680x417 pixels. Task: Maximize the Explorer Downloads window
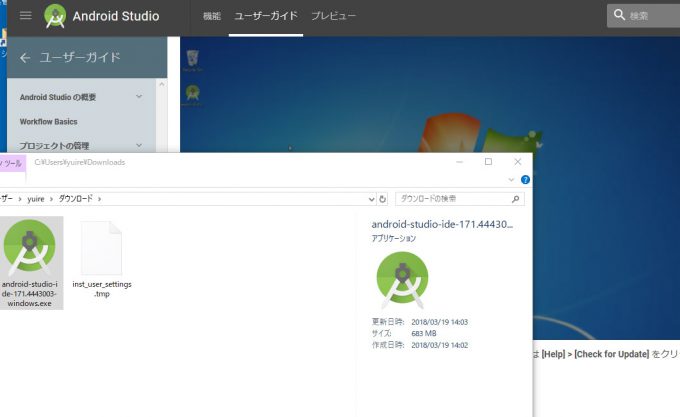pos(488,162)
